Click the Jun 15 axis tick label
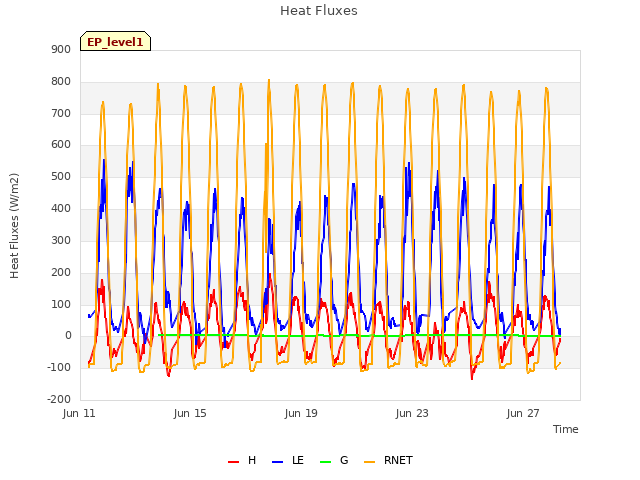Screen dimensions: 640x480 click(190, 413)
